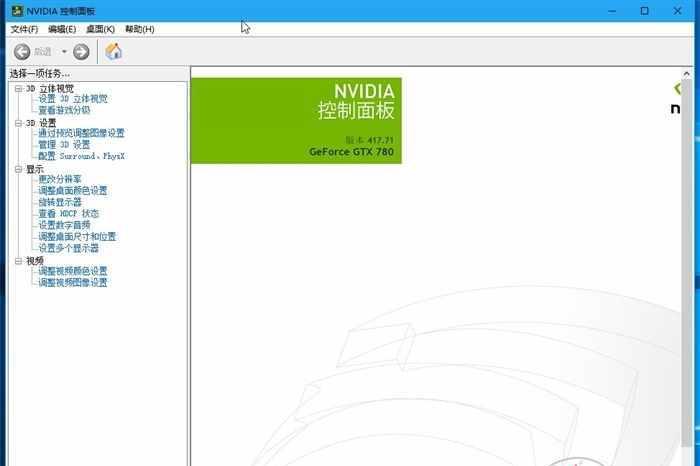Open 管理 3D 设置 link
This screenshot has width=700, height=466.
(64, 145)
